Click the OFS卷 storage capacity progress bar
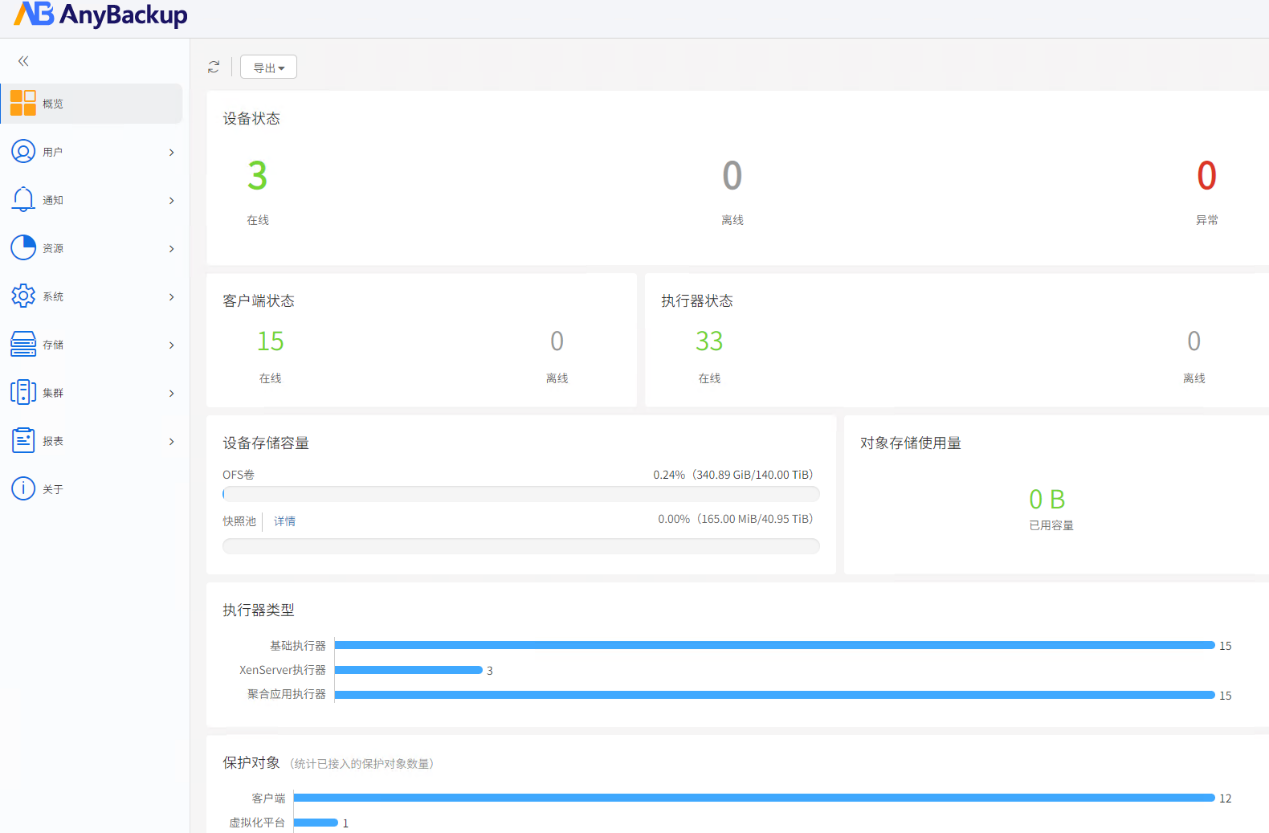 (x=520, y=494)
